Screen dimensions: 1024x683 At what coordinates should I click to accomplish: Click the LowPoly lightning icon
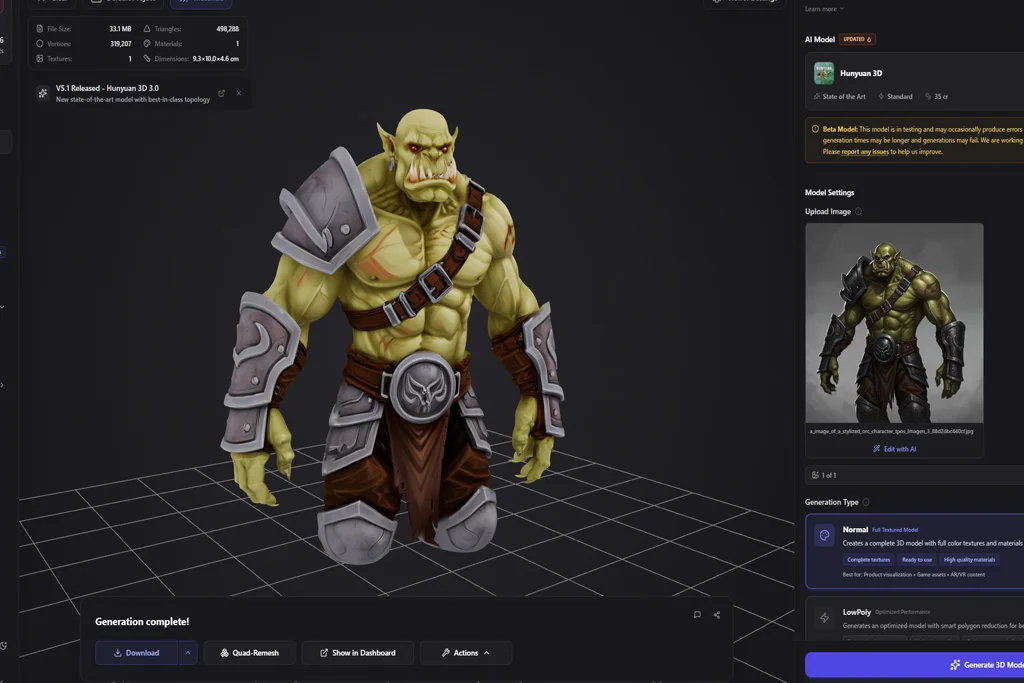pos(824,617)
